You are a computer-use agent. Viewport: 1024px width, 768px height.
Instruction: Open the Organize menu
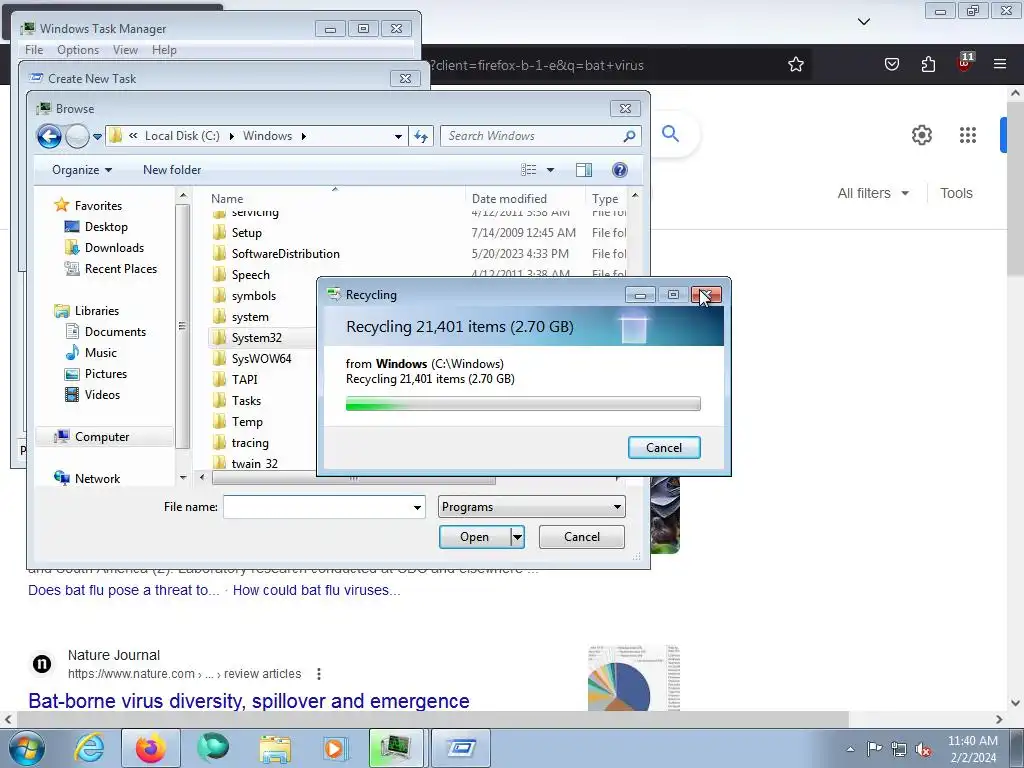click(x=82, y=170)
